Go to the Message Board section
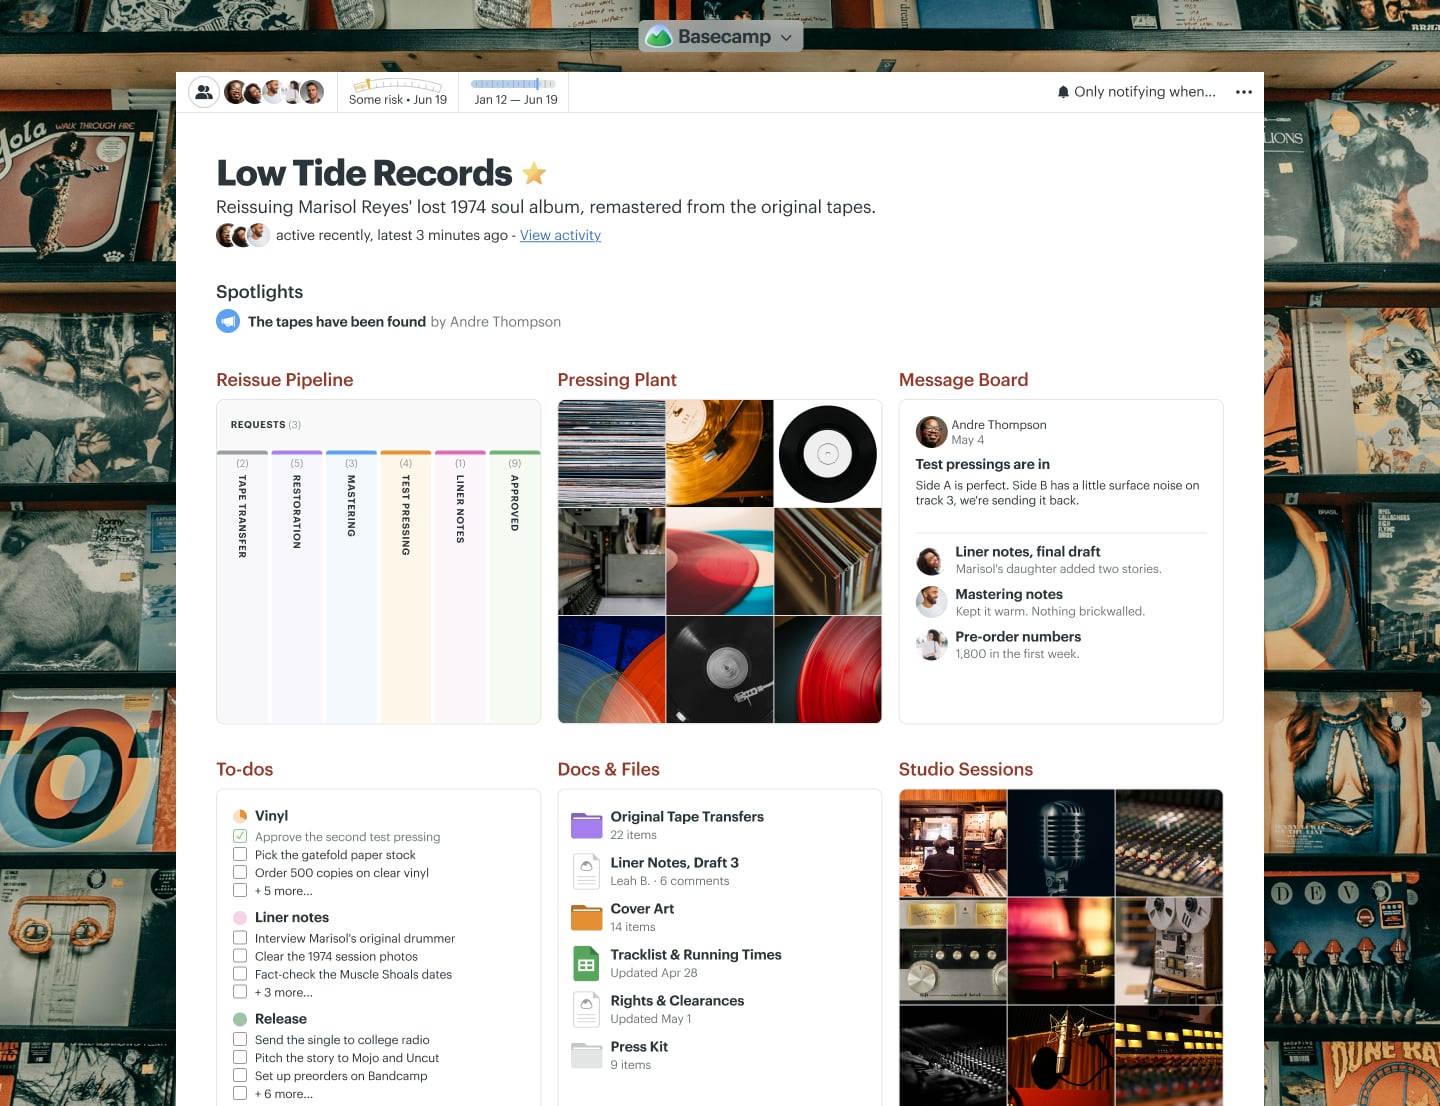 (963, 380)
